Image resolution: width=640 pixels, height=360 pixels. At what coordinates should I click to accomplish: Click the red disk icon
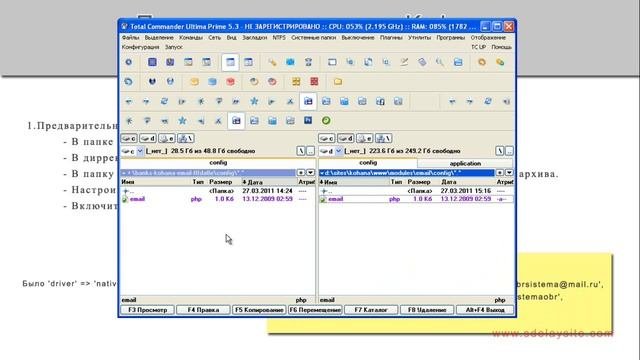click(x=231, y=82)
